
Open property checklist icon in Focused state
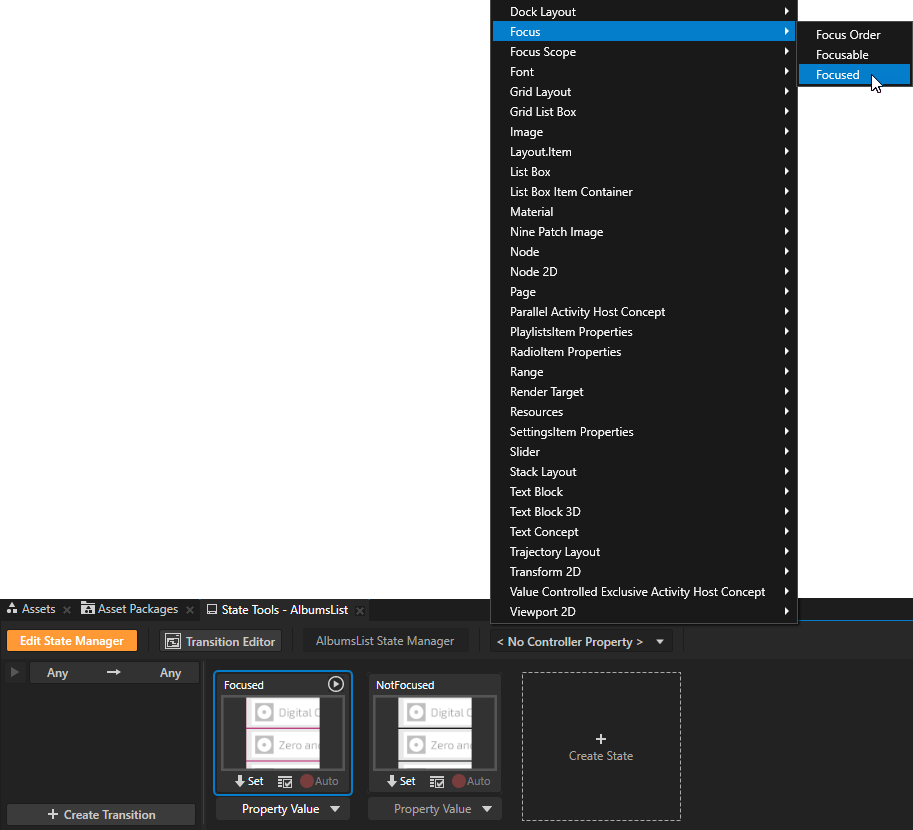pyautogui.click(x=284, y=781)
